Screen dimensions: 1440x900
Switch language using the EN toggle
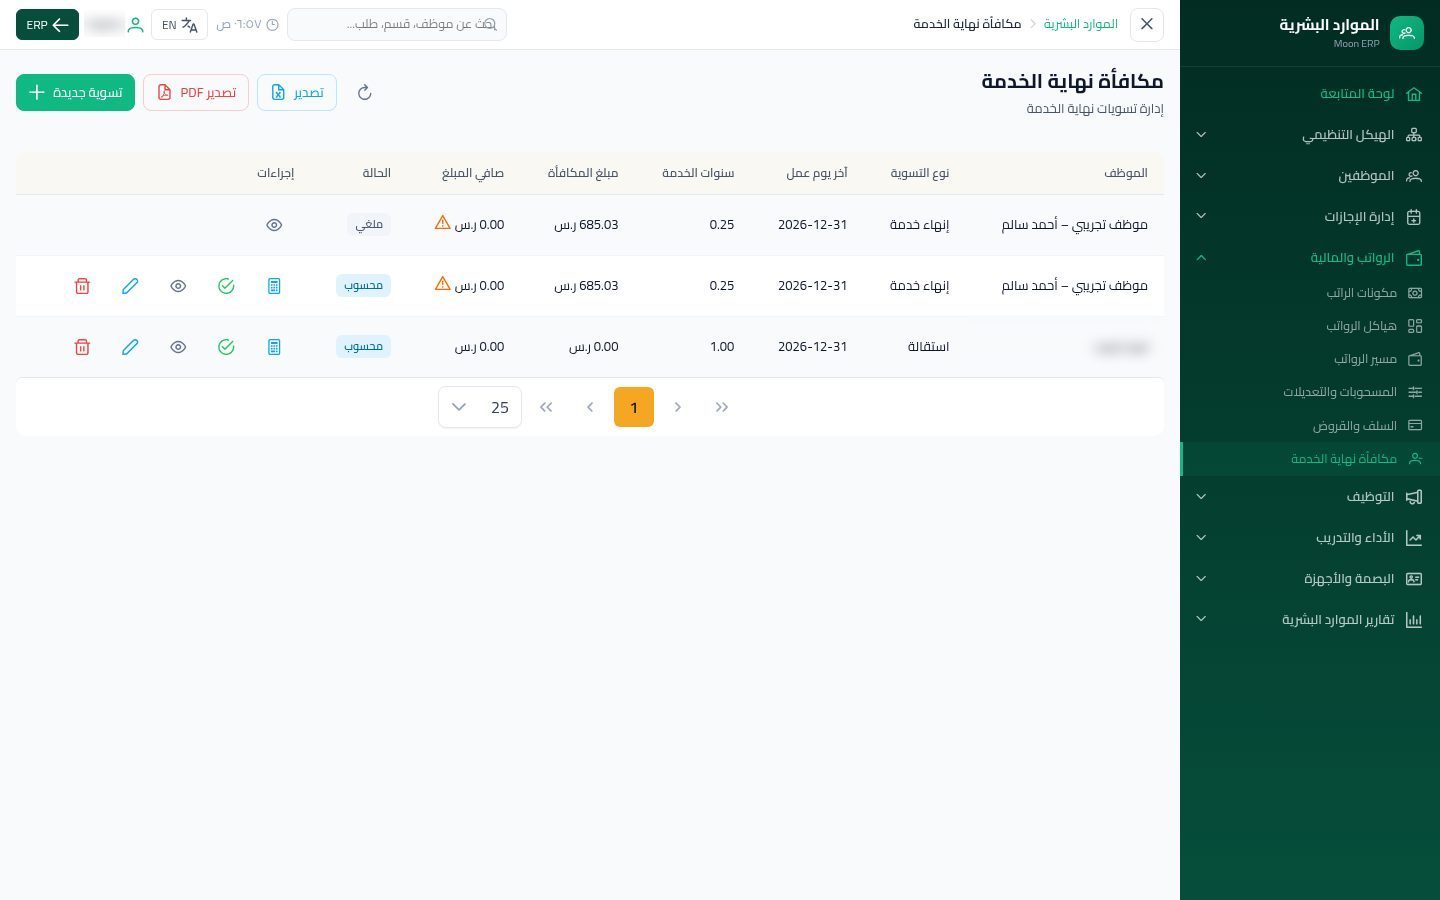pyautogui.click(x=180, y=25)
